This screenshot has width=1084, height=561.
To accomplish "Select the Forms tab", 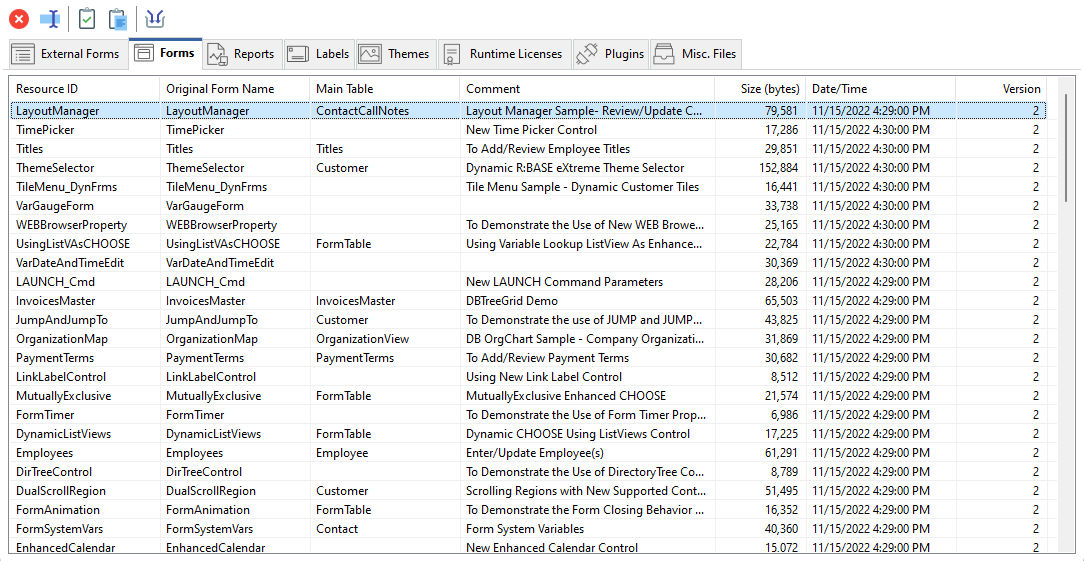I will click(165, 53).
